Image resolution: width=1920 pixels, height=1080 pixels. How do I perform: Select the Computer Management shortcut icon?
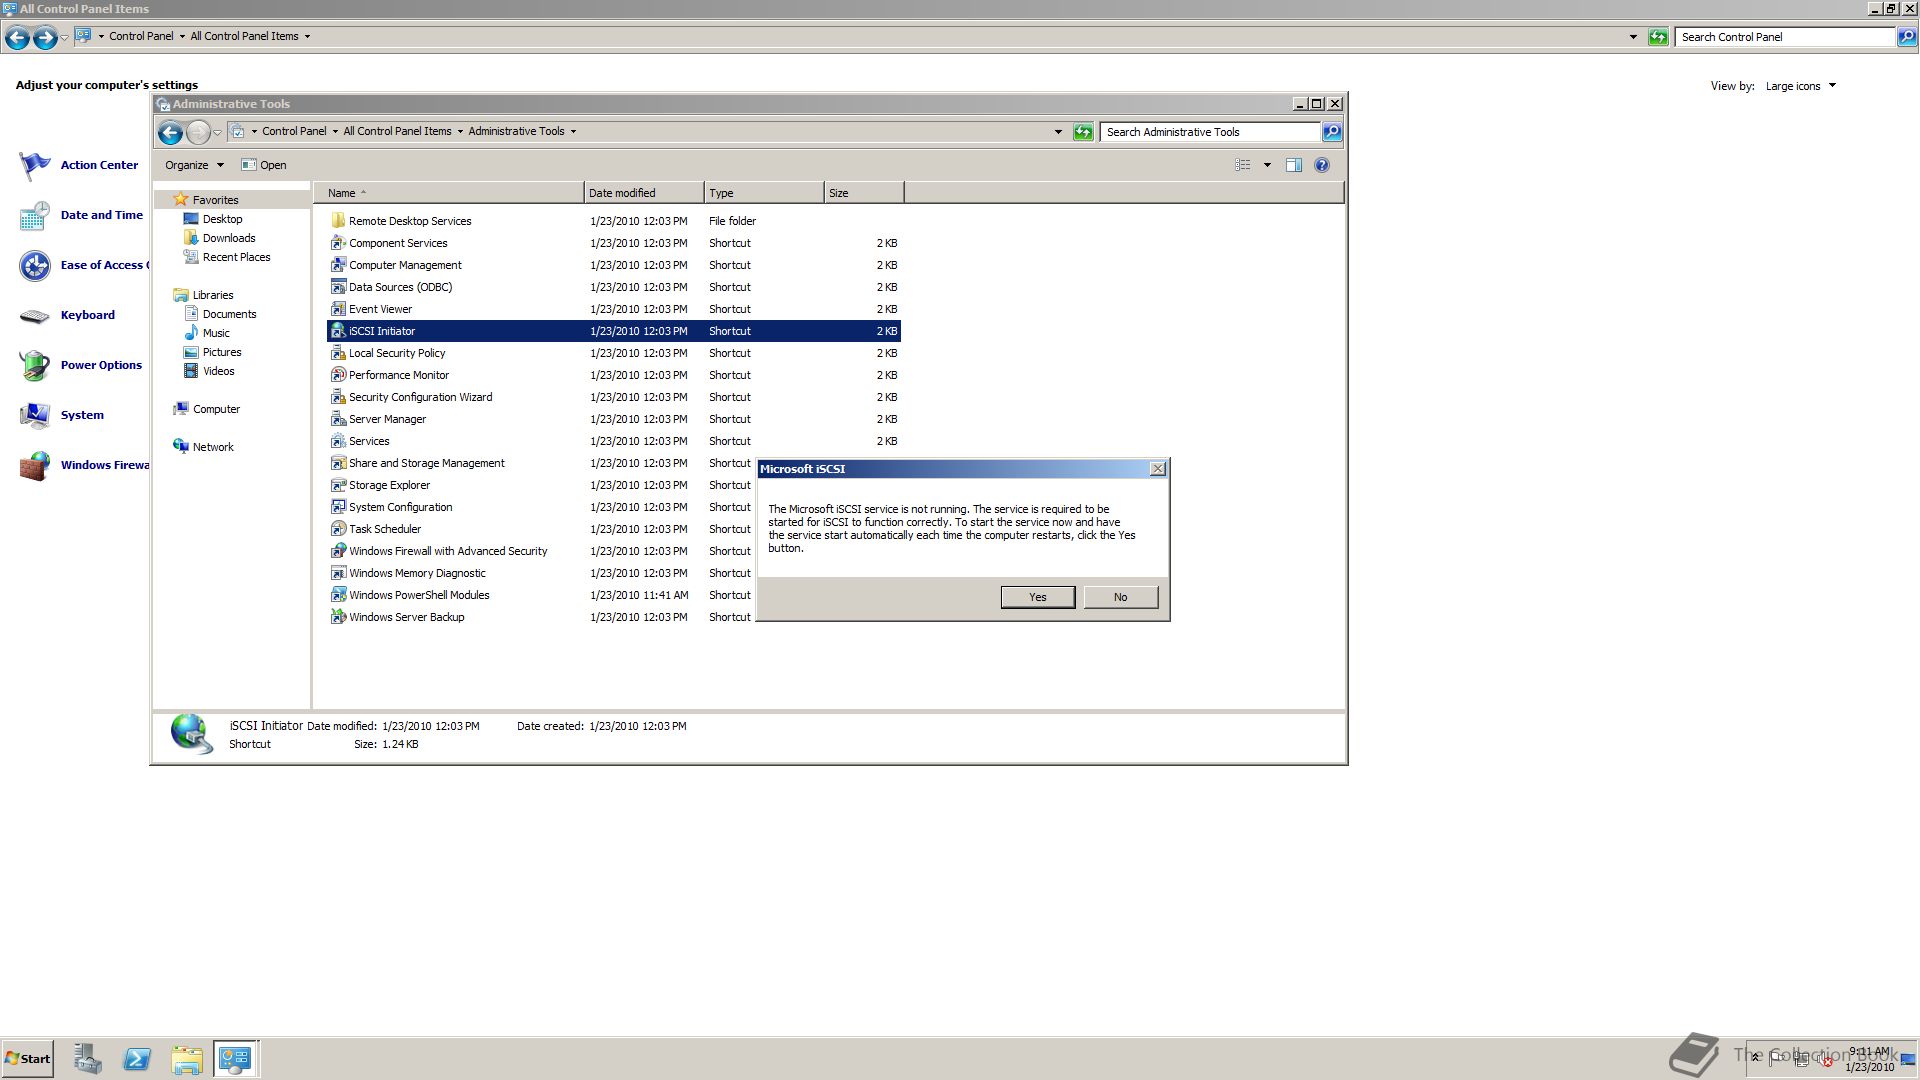click(338, 265)
